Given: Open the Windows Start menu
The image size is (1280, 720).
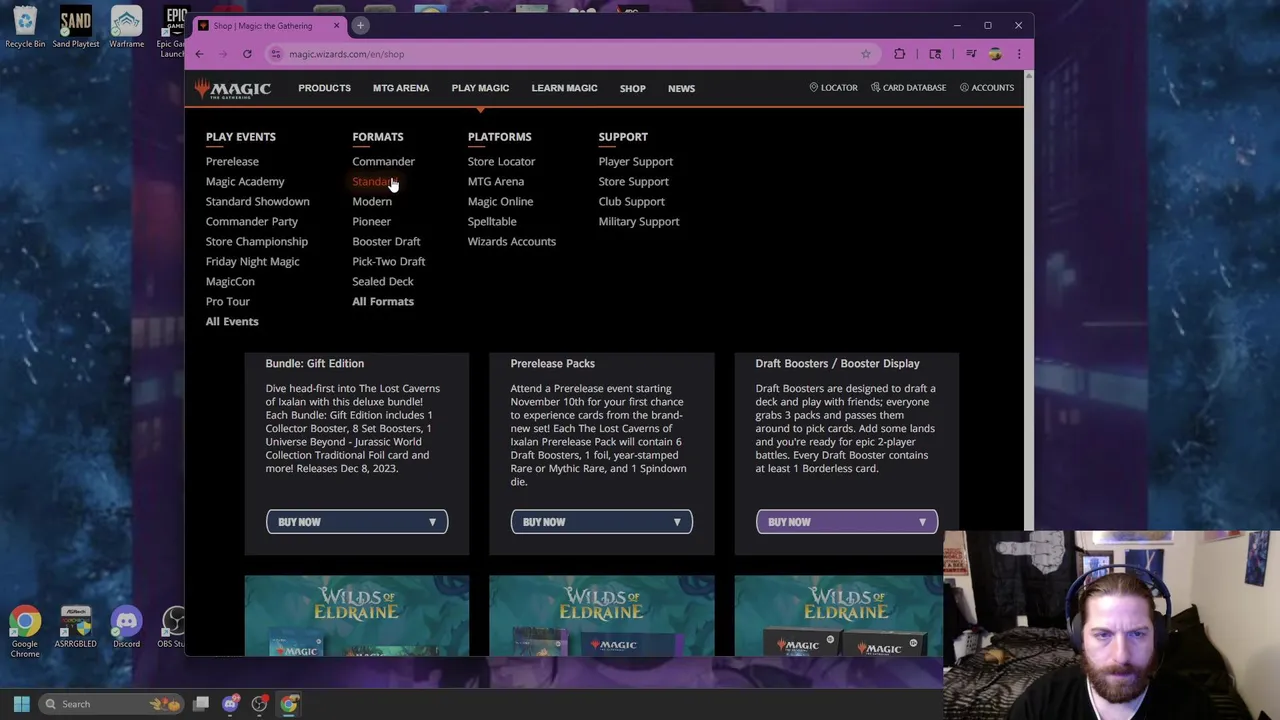Looking at the screenshot, I should [x=21, y=704].
